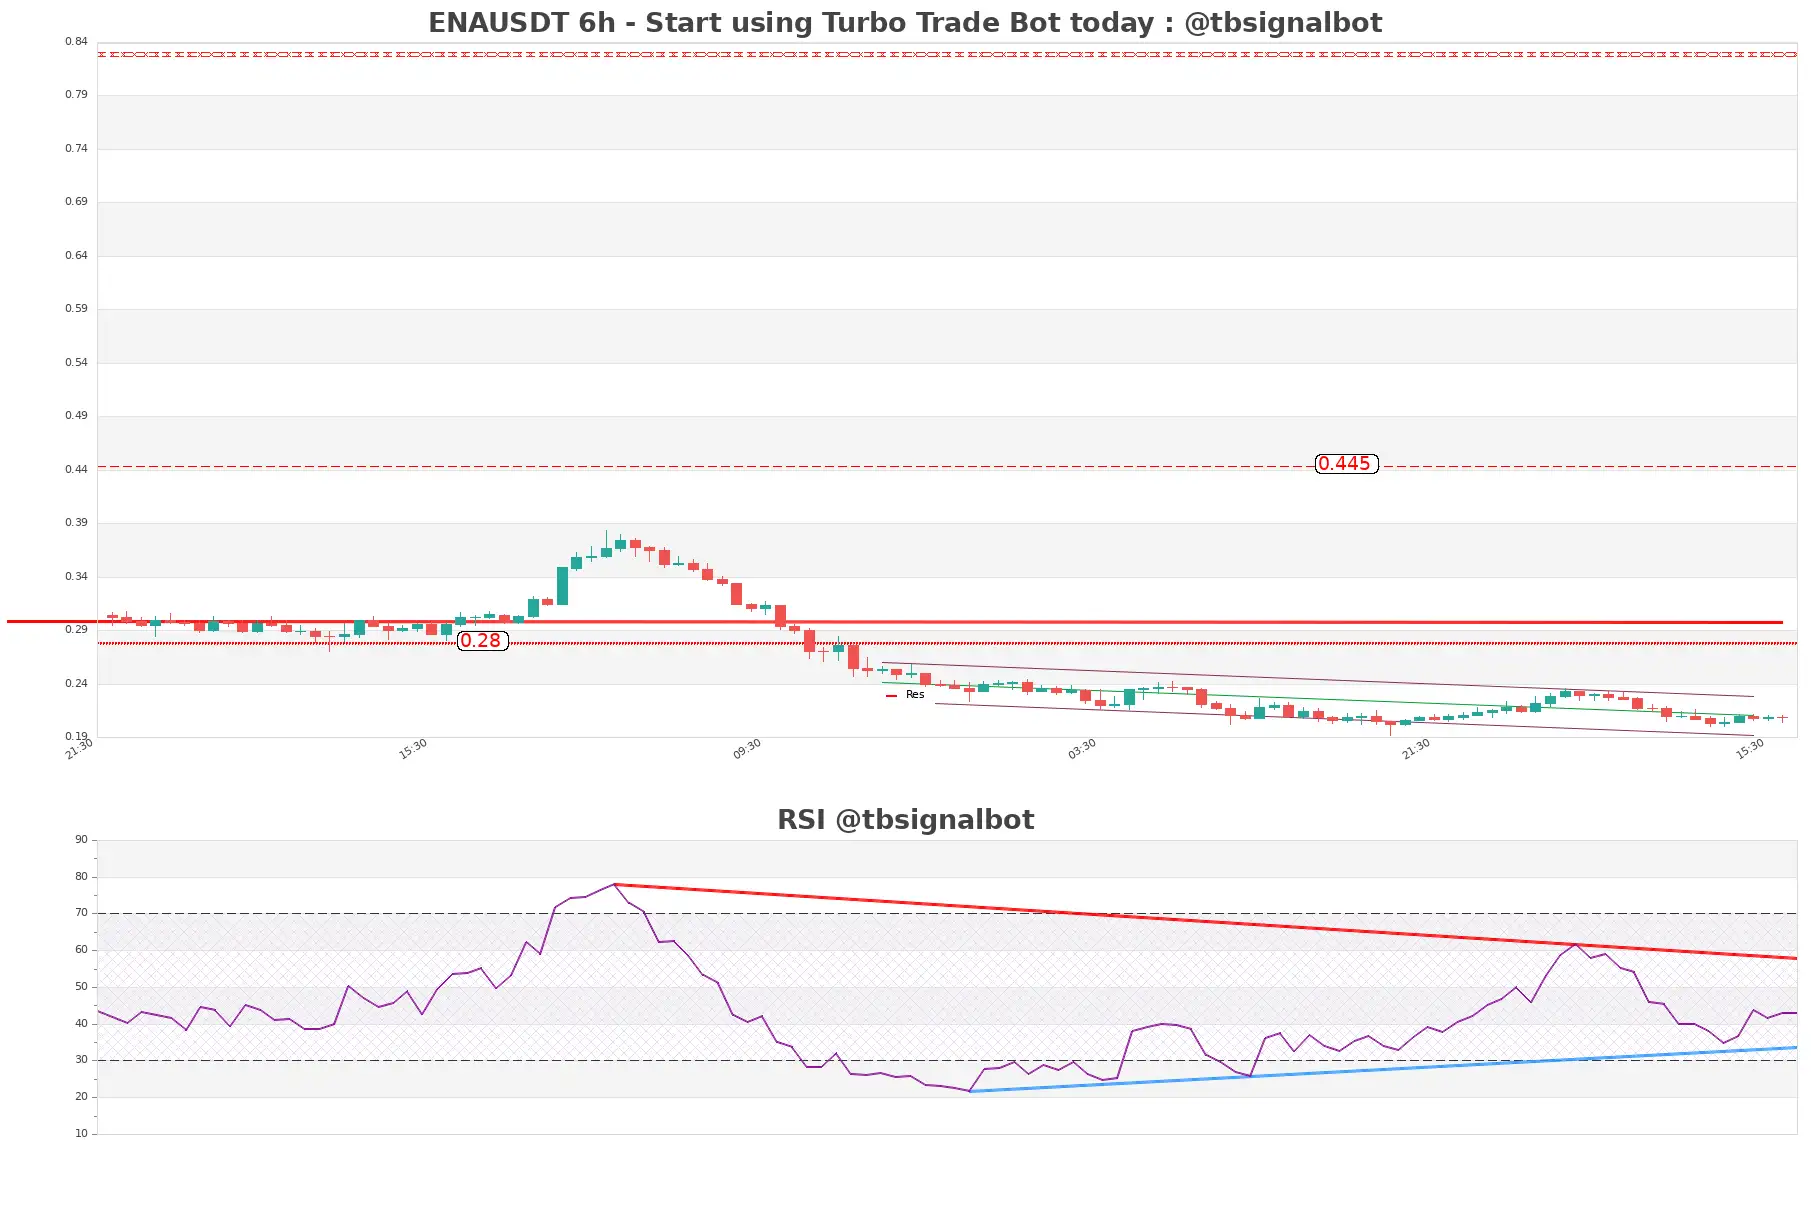
Task: Click the RSI @tbsignalbot title
Action: (905, 820)
